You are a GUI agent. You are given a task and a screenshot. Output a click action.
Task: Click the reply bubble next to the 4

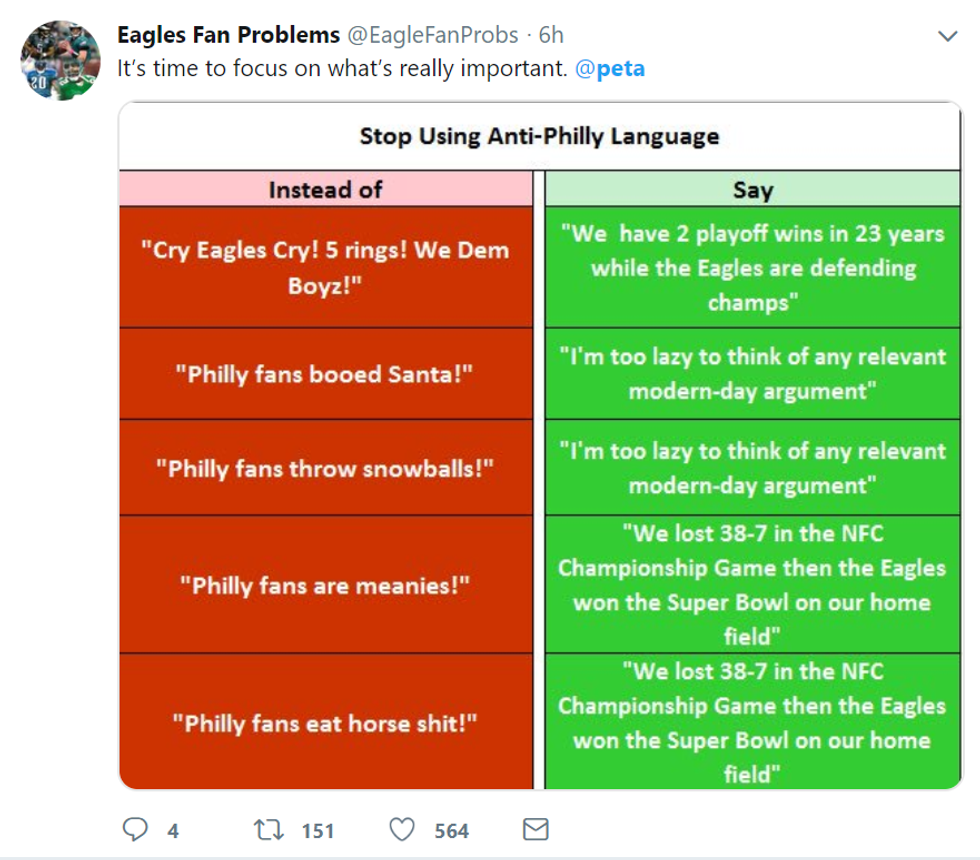(x=135, y=828)
